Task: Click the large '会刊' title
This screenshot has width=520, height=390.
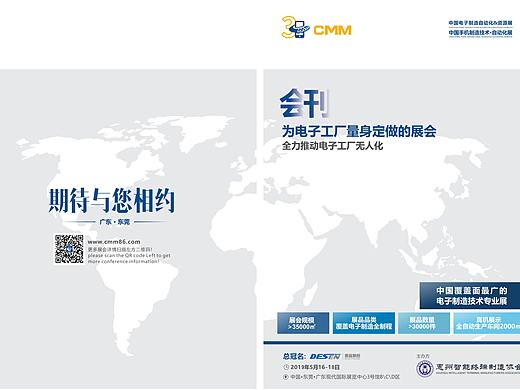Action: 305,103
